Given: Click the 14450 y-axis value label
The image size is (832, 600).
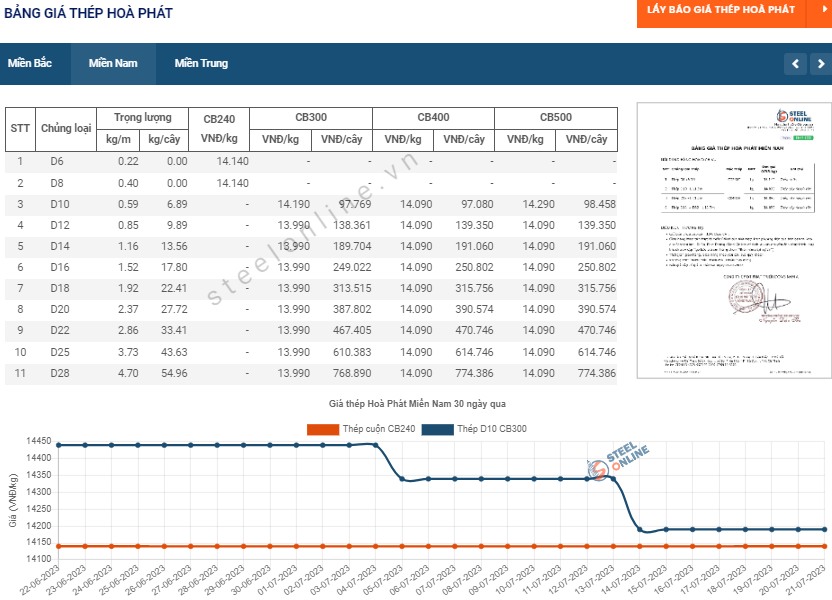Looking at the screenshot, I should tap(39, 441).
